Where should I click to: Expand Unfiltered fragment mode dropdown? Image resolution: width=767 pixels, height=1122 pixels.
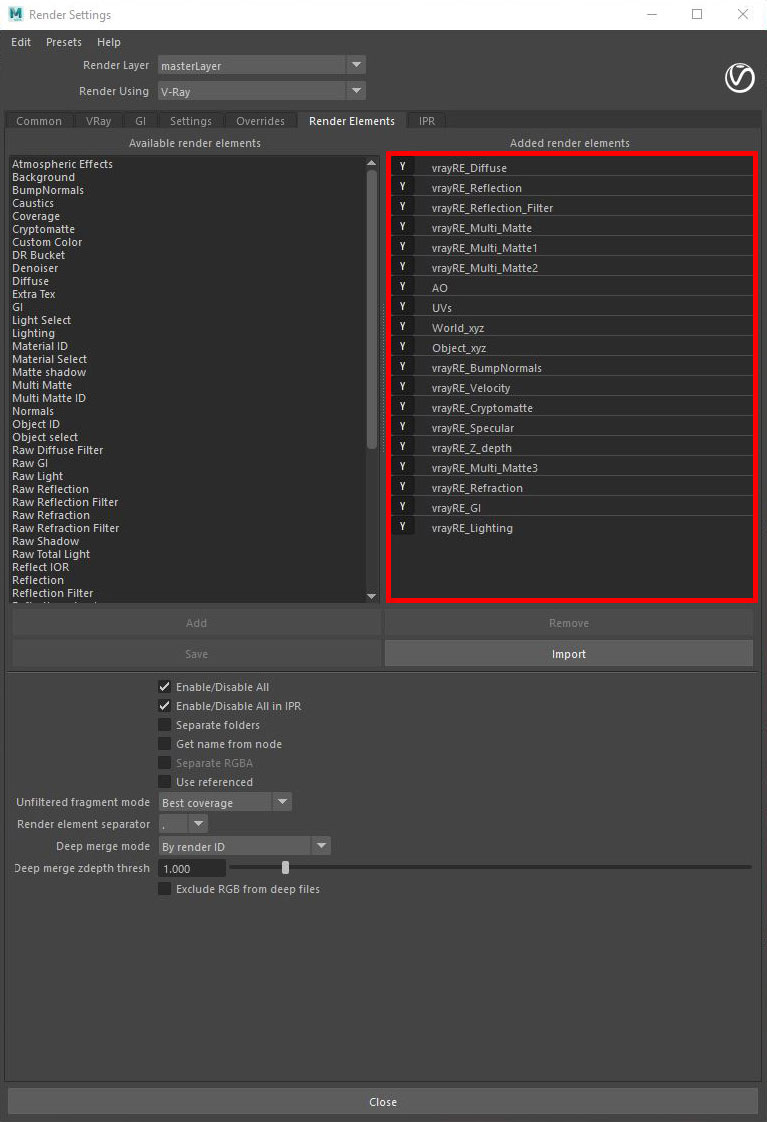[225, 802]
